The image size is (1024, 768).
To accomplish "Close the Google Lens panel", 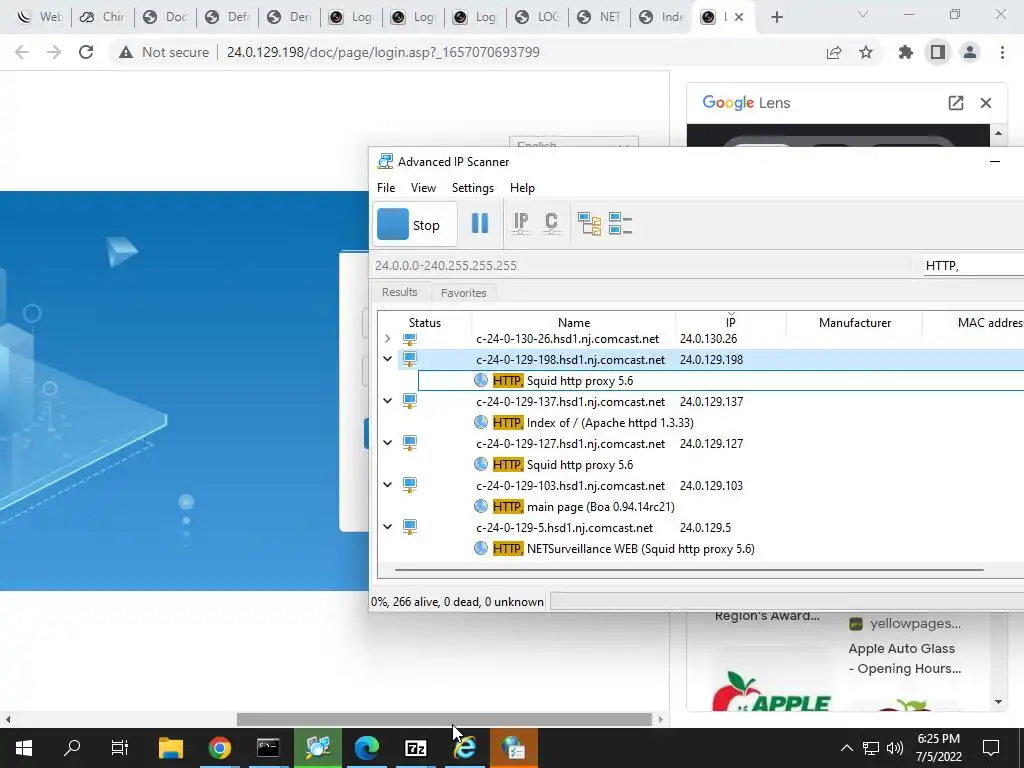I will point(986,103).
